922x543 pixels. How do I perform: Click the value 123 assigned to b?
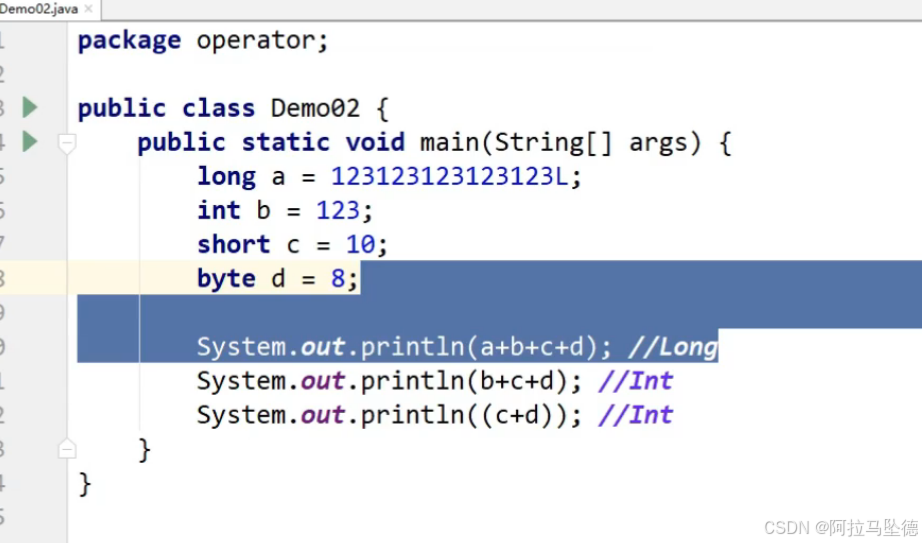pyautogui.click(x=338, y=211)
